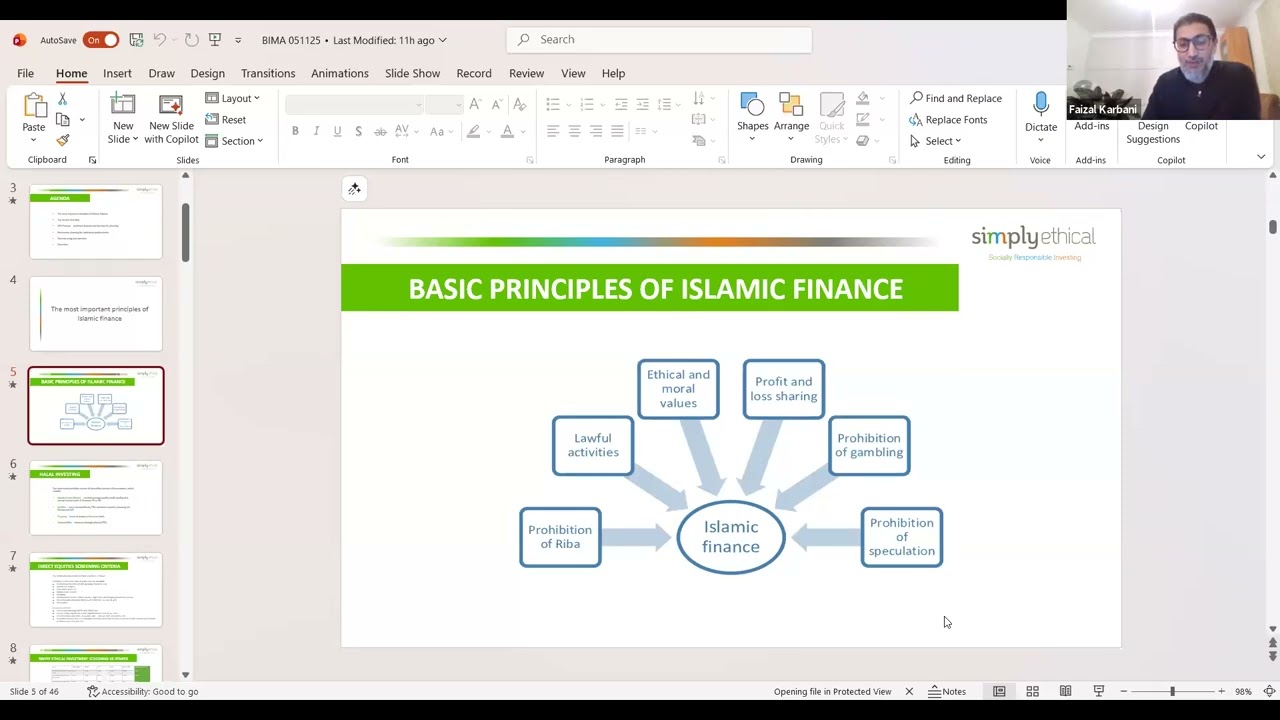The image size is (1280, 720).
Task: Open the File tab
Action: pyautogui.click(x=25, y=73)
